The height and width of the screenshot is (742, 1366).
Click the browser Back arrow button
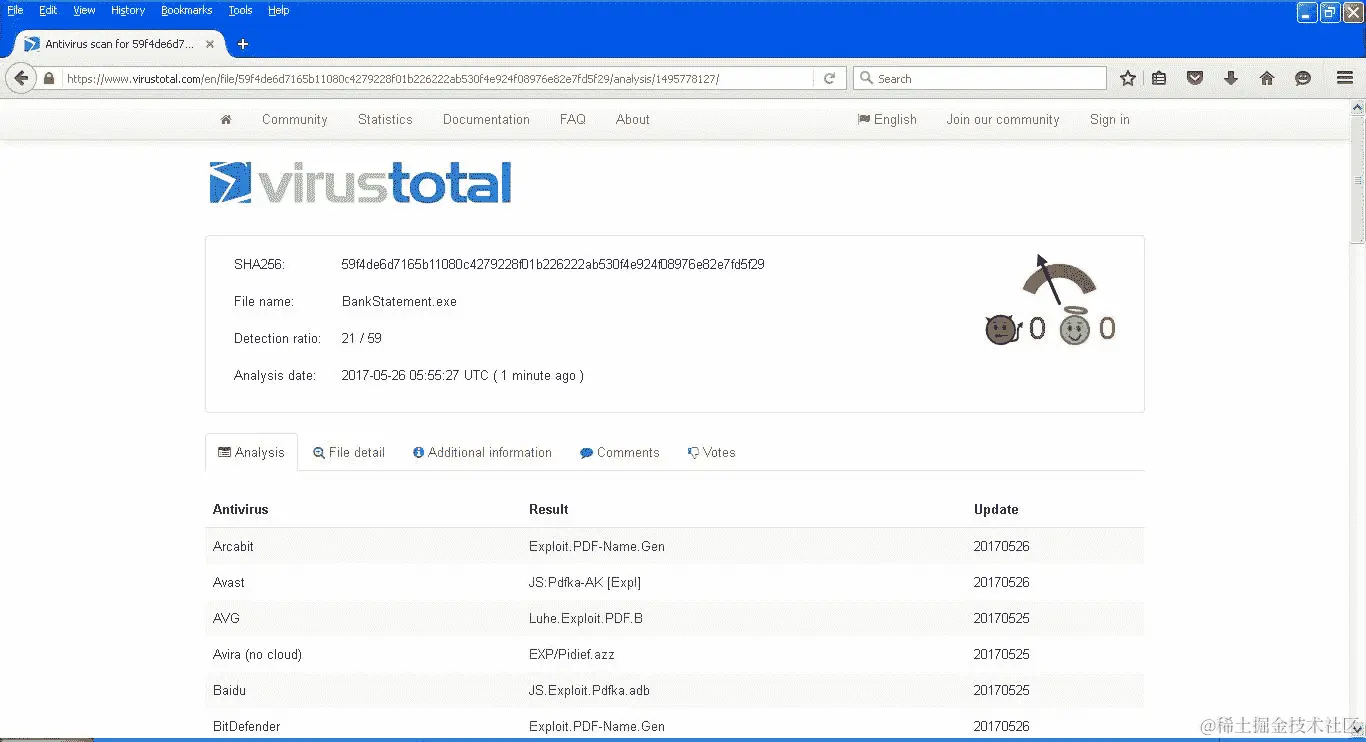click(x=21, y=78)
